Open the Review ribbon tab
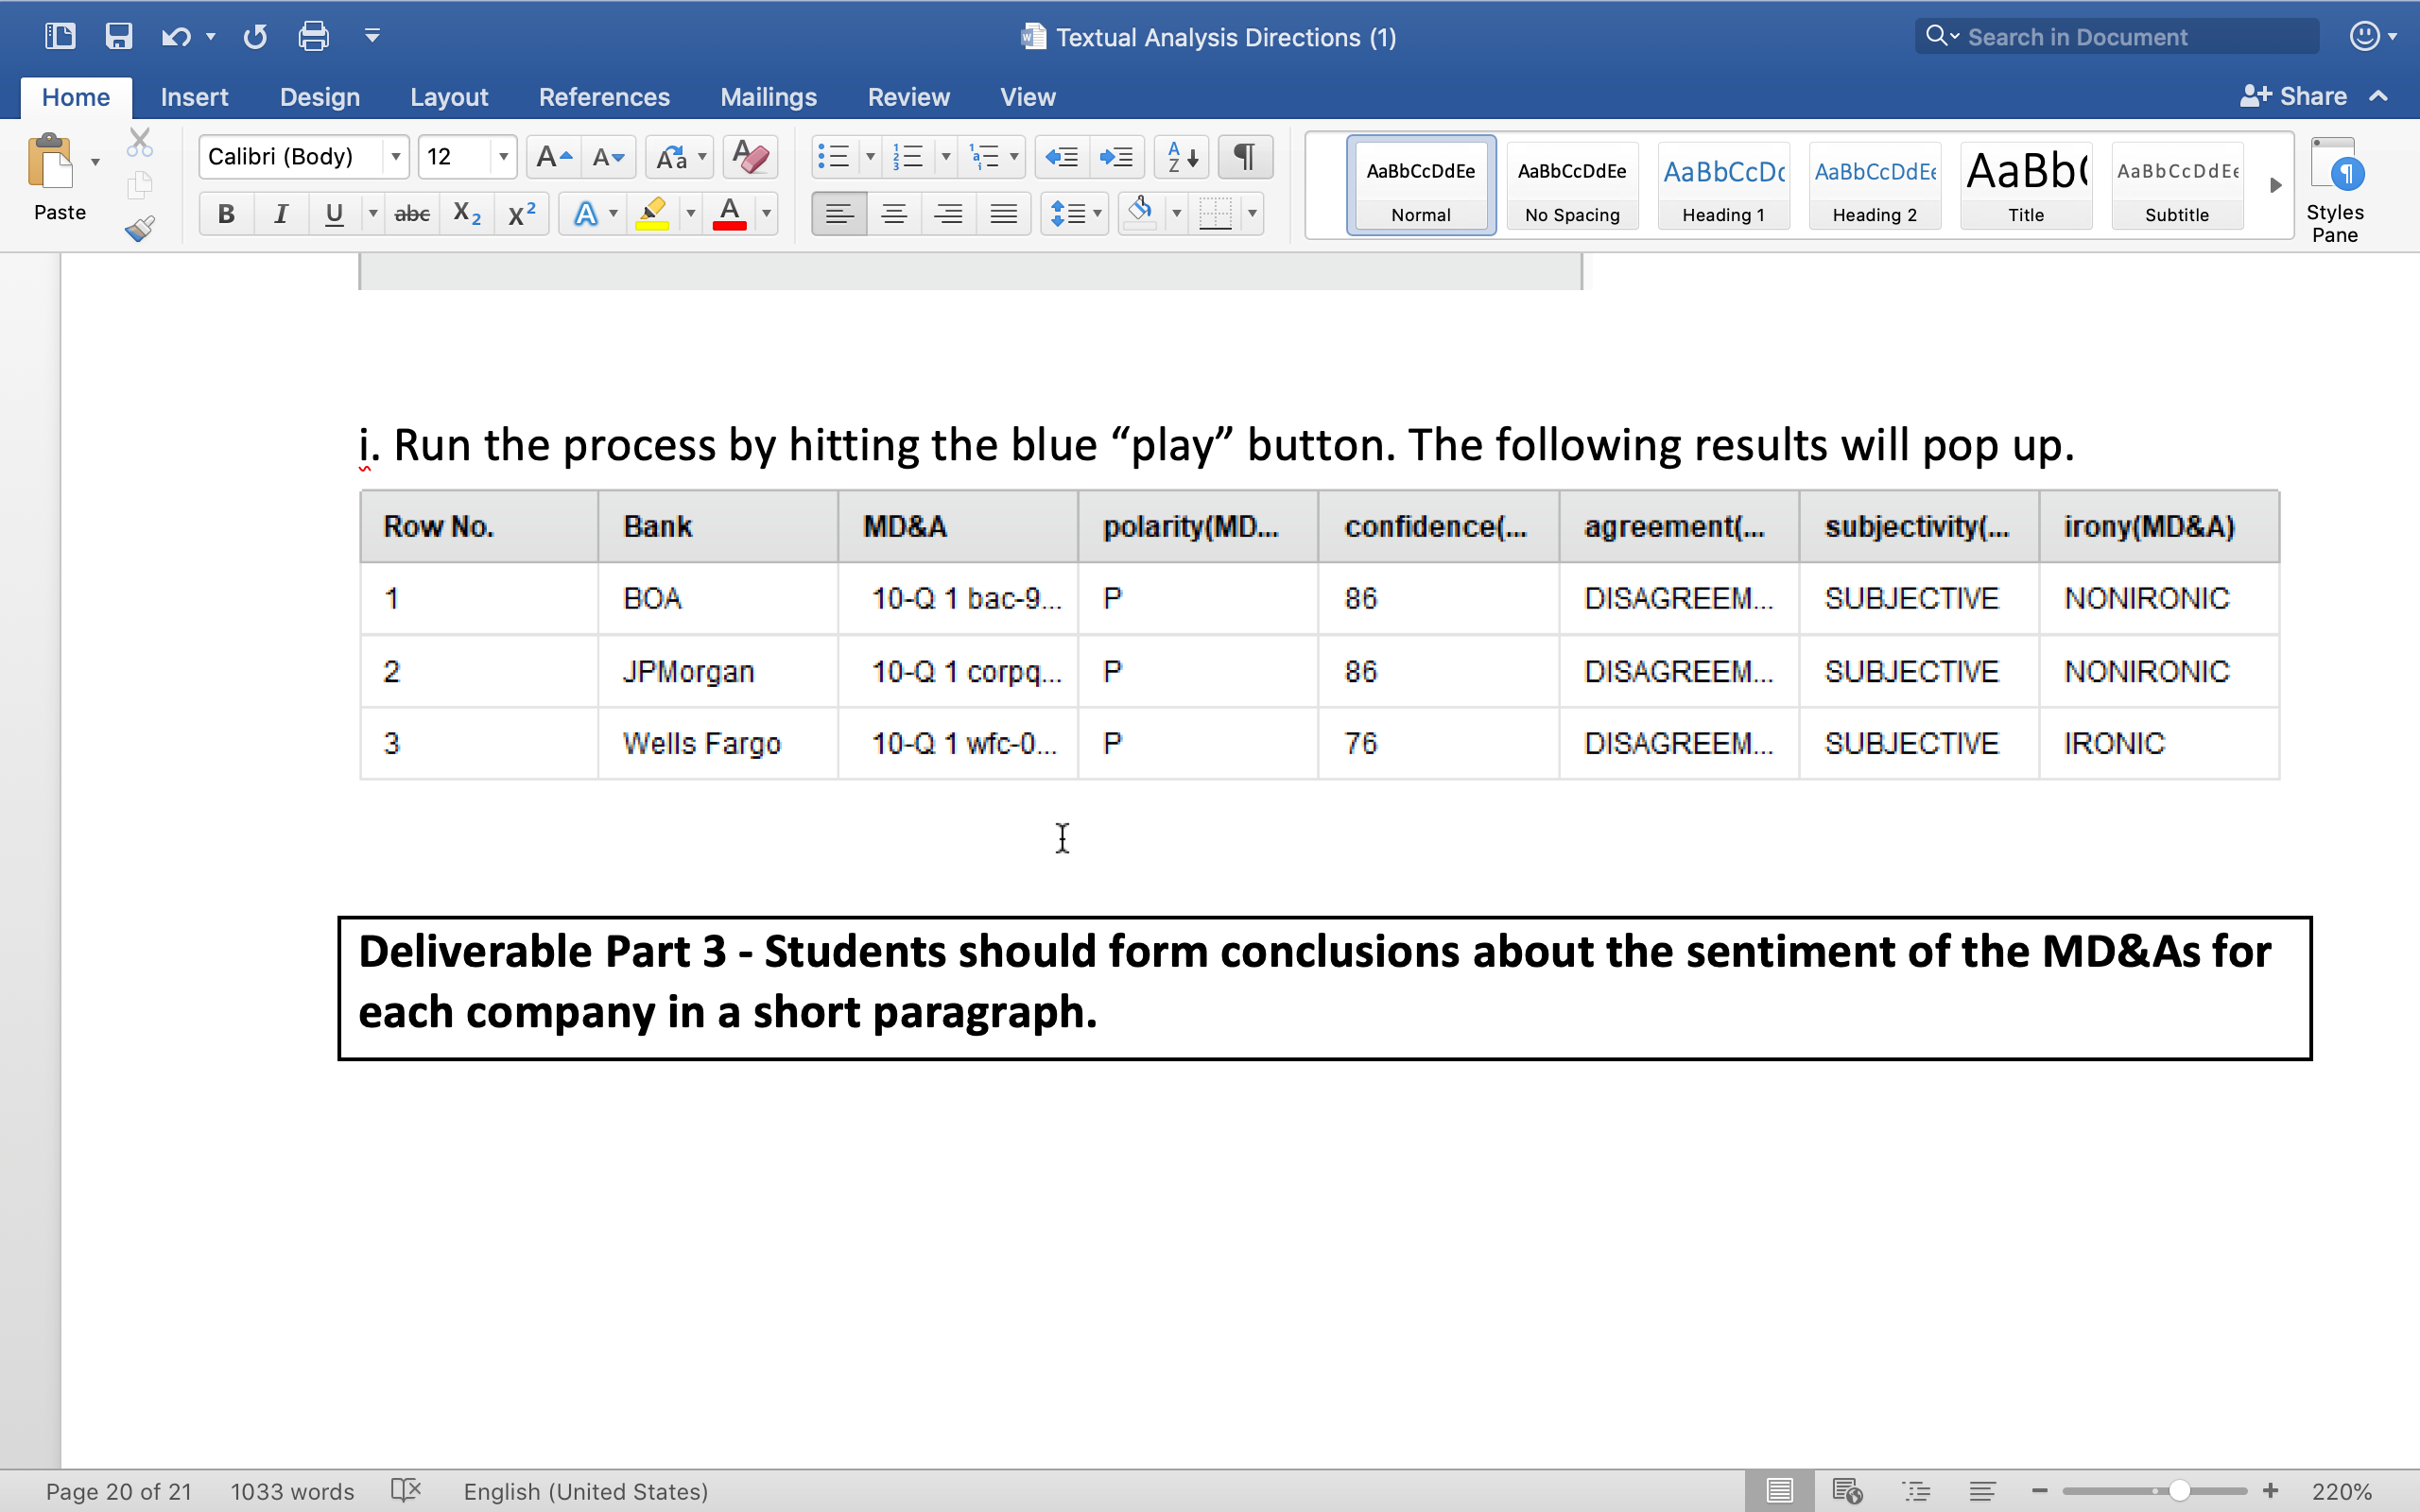 pyautogui.click(x=907, y=97)
